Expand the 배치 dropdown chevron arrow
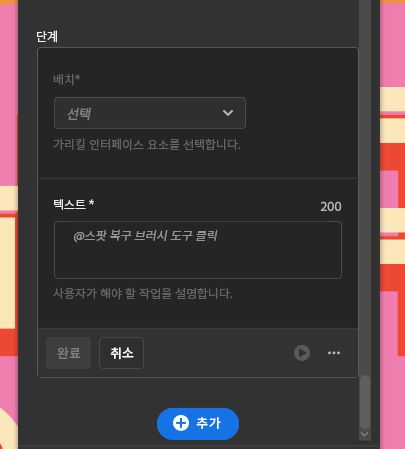This screenshot has height=449, width=405. click(x=228, y=113)
